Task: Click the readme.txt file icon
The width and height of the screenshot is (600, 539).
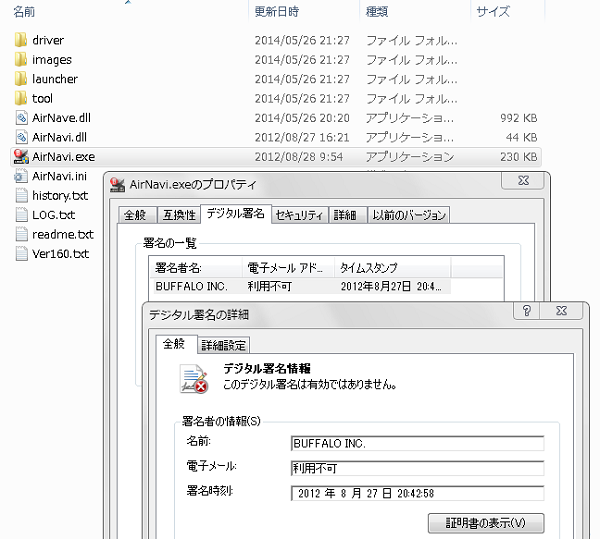Action: point(21,234)
